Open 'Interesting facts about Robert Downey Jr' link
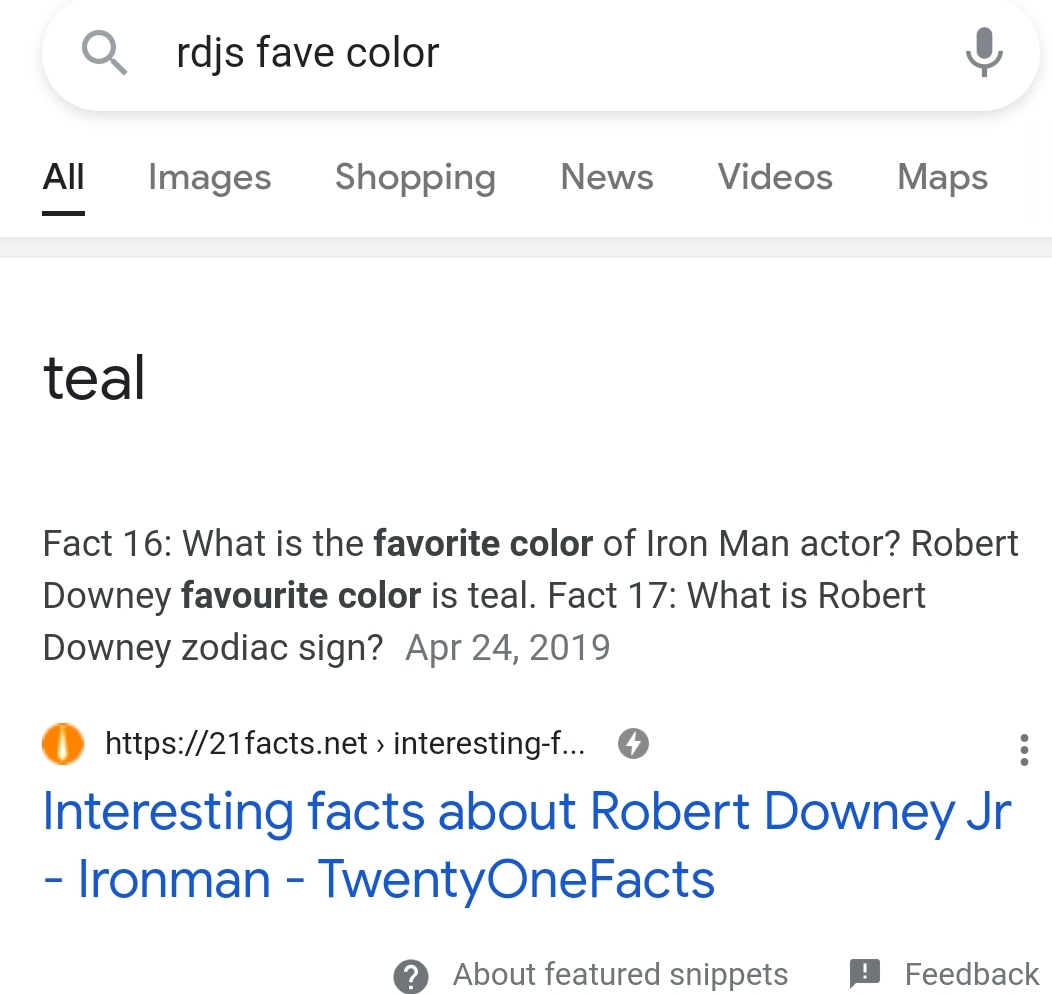The image size is (1052, 994). pyautogui.click(x=527, y=845)
